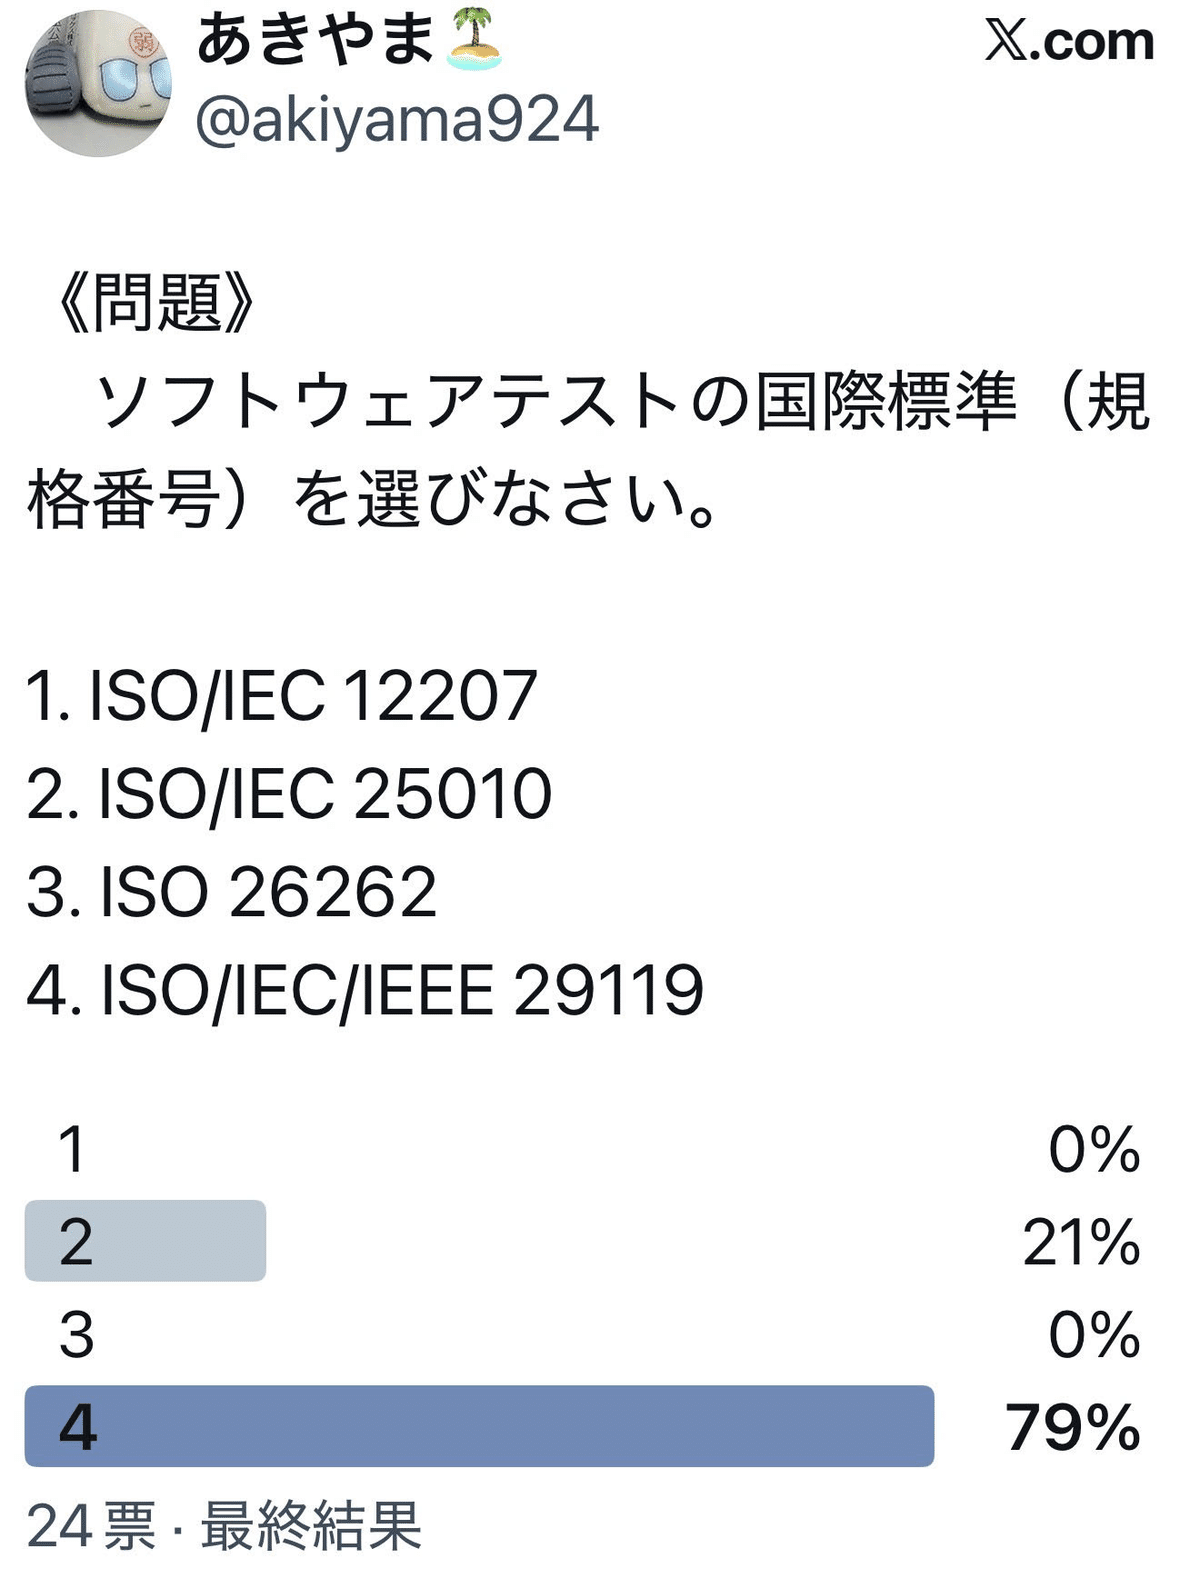Click answer 4. ISO/IEC/IEEE 29119
The width and height of the screenshot is (1200, 1587).
pos(365,990)
